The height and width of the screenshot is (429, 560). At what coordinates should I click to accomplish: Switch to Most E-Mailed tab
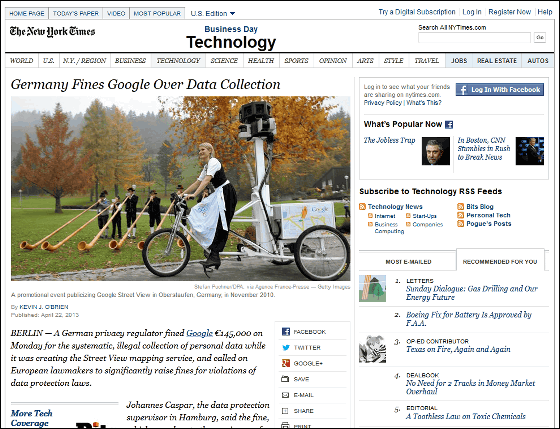pyautogui.click(x=408, y=262)
